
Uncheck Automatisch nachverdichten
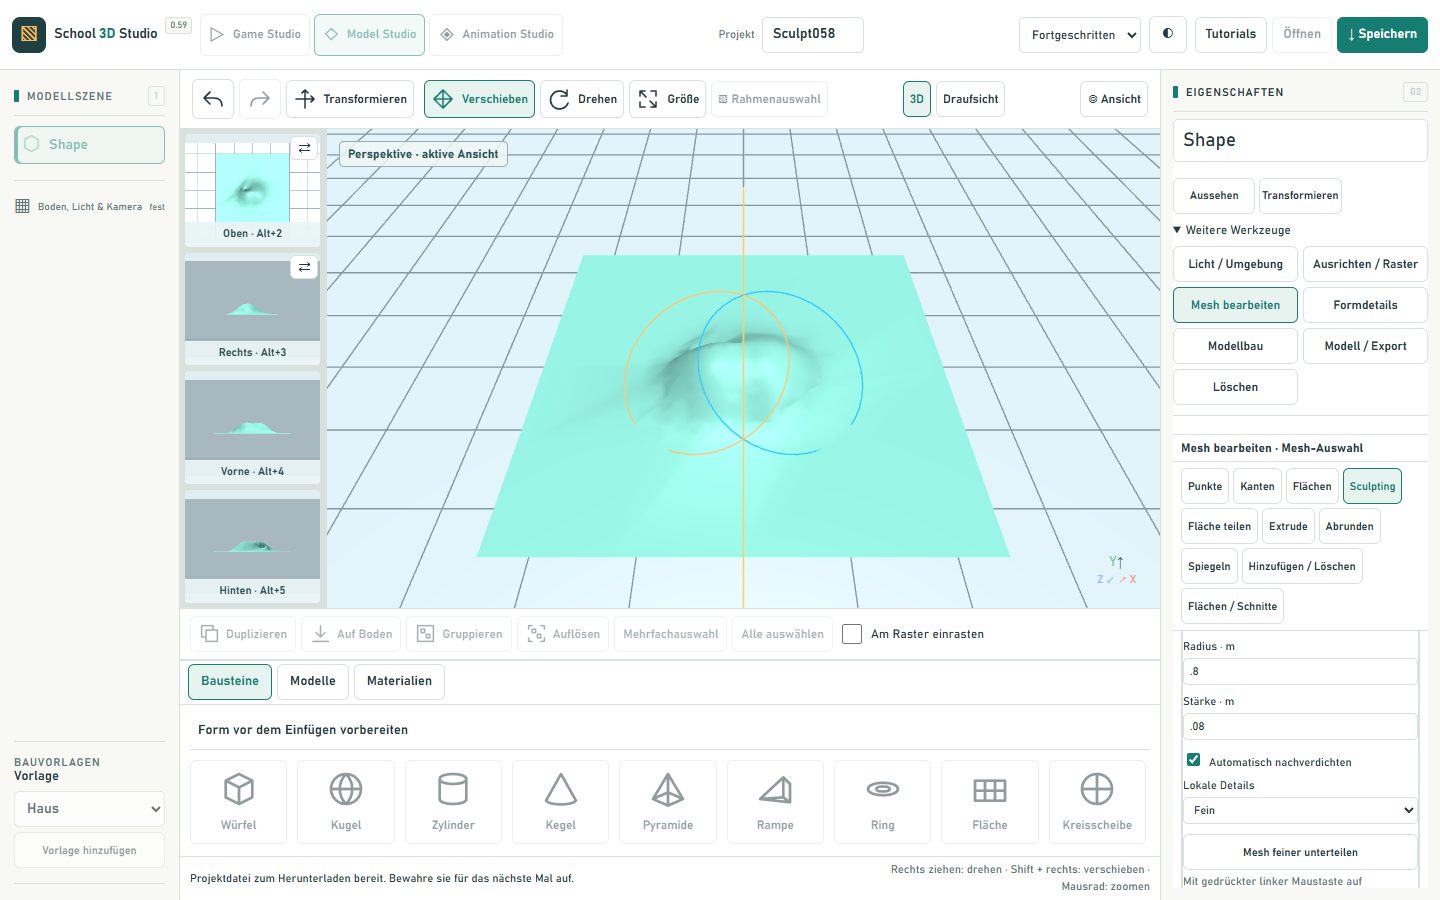(1193, 760)
